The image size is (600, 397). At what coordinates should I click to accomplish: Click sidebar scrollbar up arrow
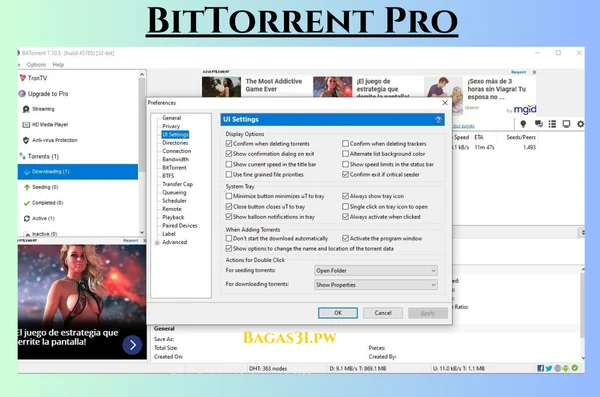(x=142, y=74)
